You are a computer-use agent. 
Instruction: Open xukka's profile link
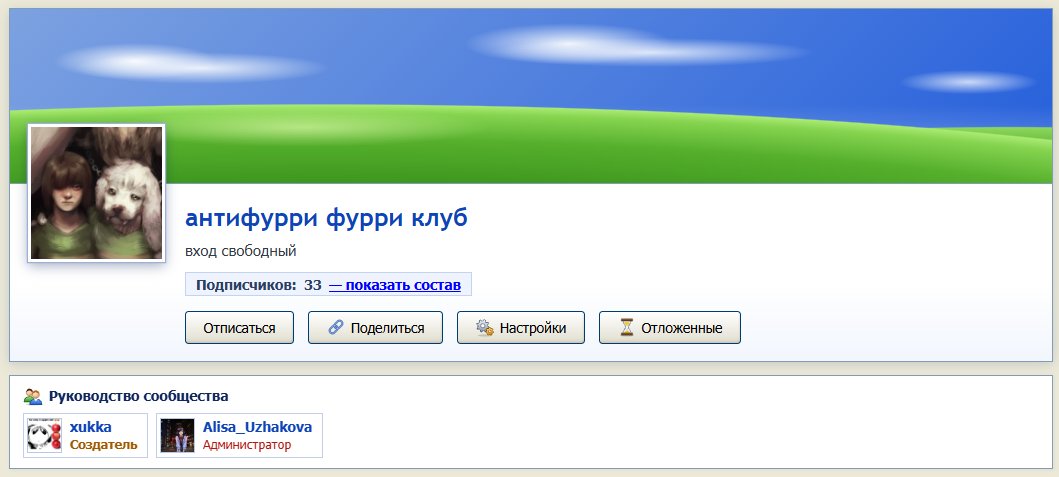tap(91, 427)
